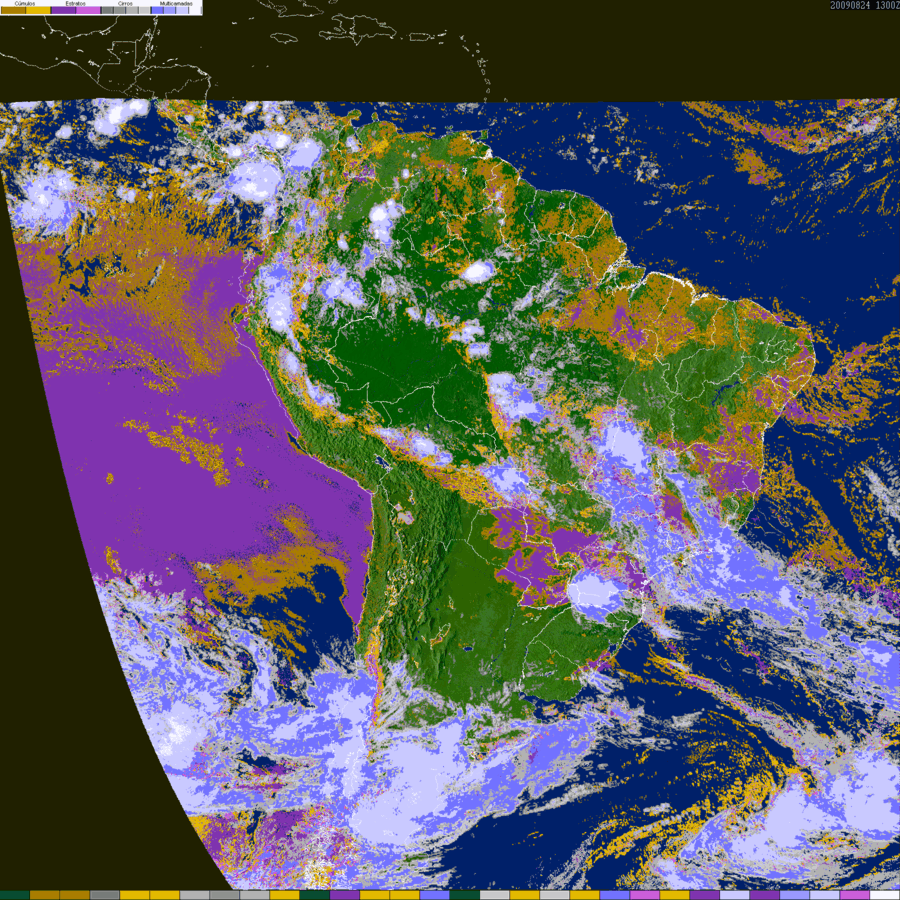Click the 'Multicamadas' legend label
Image resolution: width=900 pixels, height=900 pixels.
pyautogui.click(x=176, y=3)
